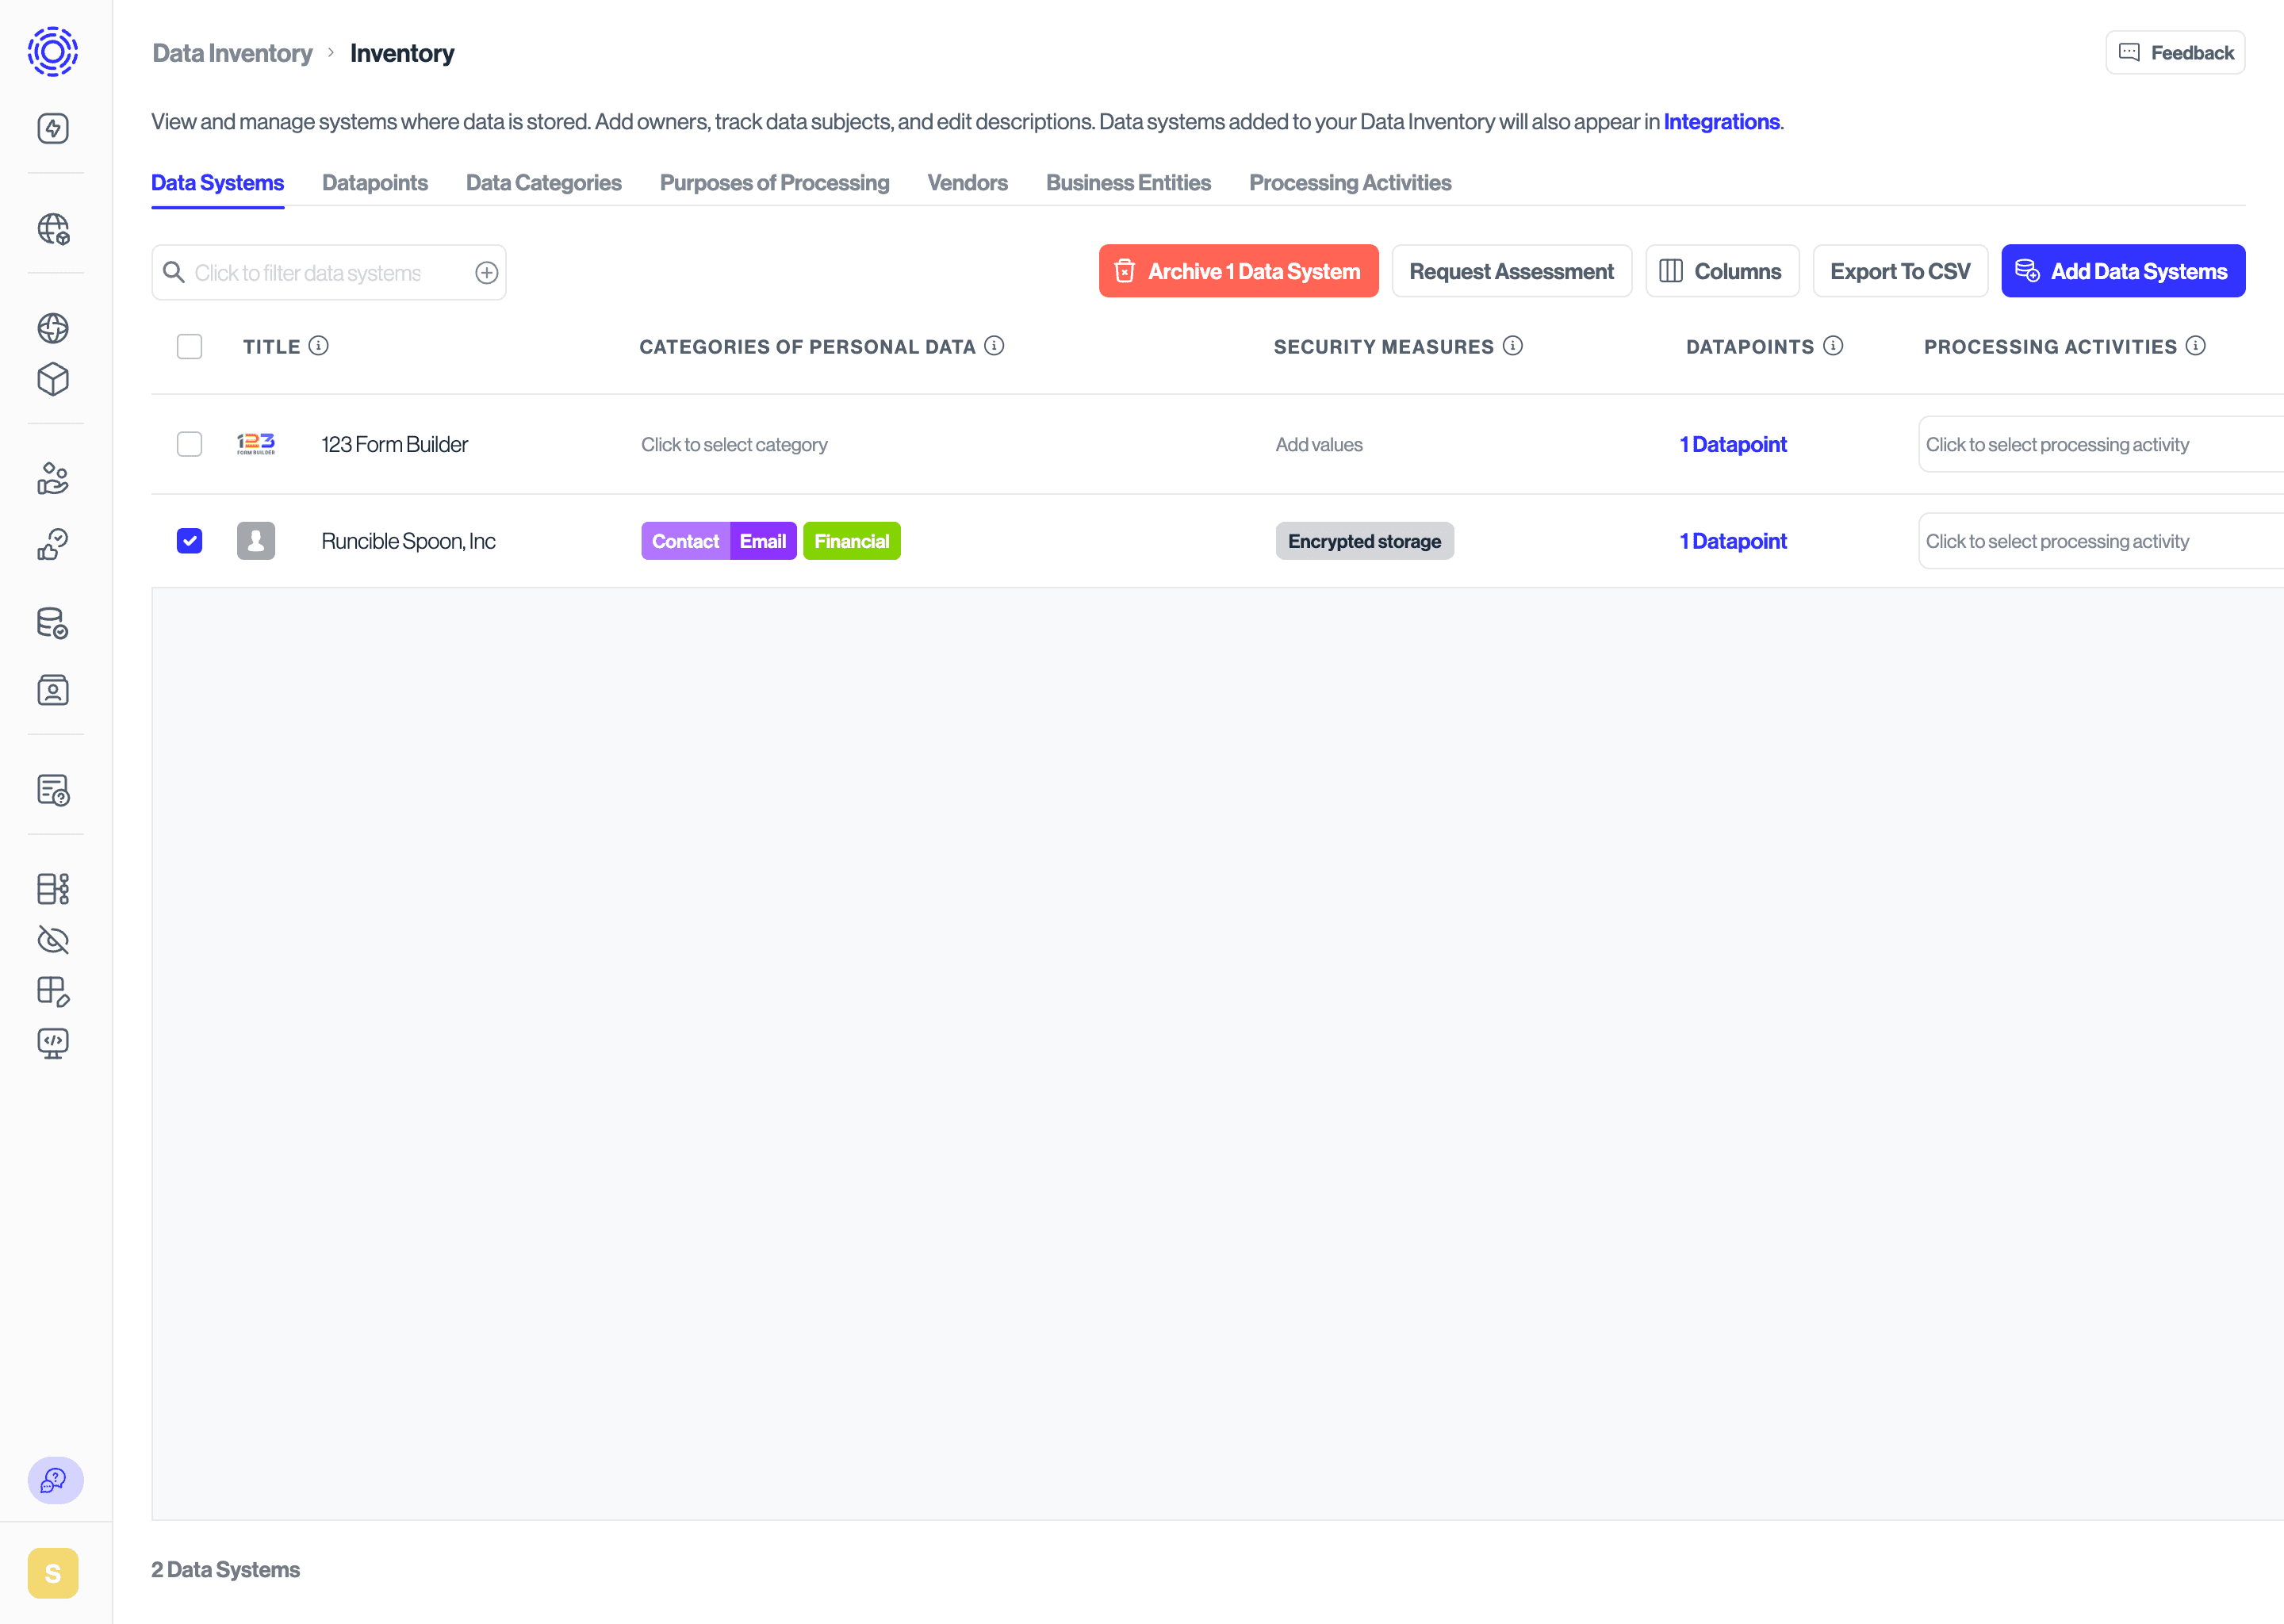Open the contact card sidebar icon
This screenshot has height=1624, width=2284.
pos(54,690)
